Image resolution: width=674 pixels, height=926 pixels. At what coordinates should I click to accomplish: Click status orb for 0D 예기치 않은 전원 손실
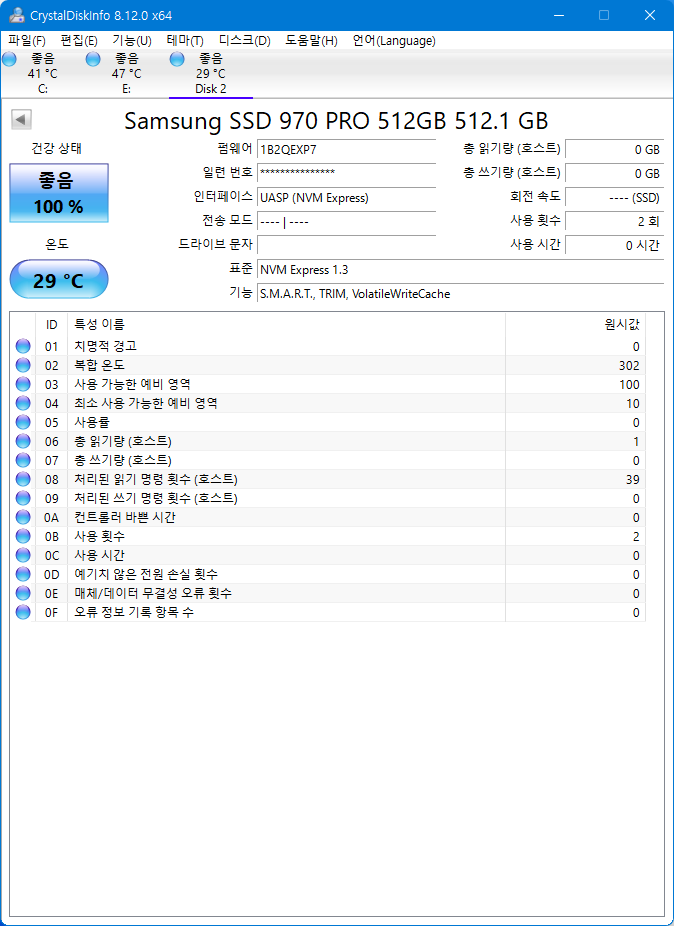(x=23, y=574)
